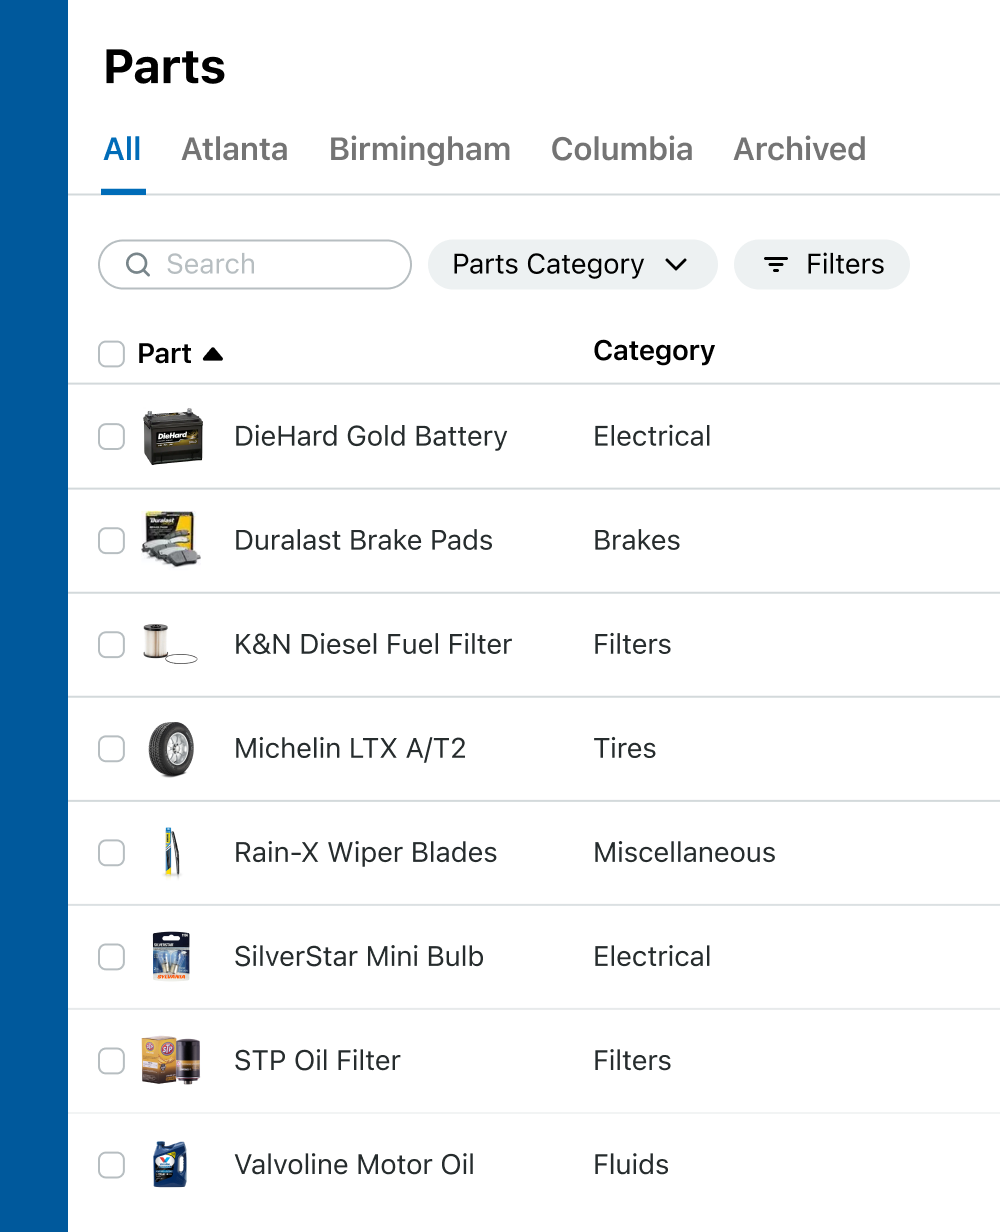Viewport: 1000px width, 1232px height.
Task: Check the Duralast Brake Pads row checkbox
Action: [x=111, y=541]
